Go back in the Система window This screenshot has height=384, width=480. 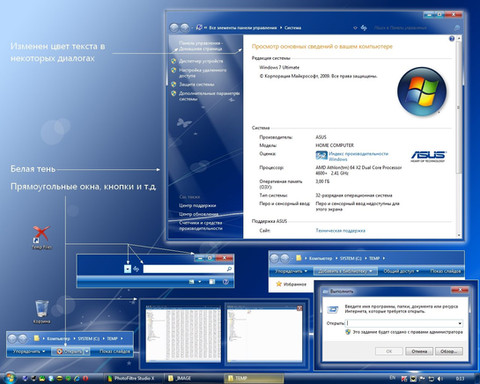174,28
